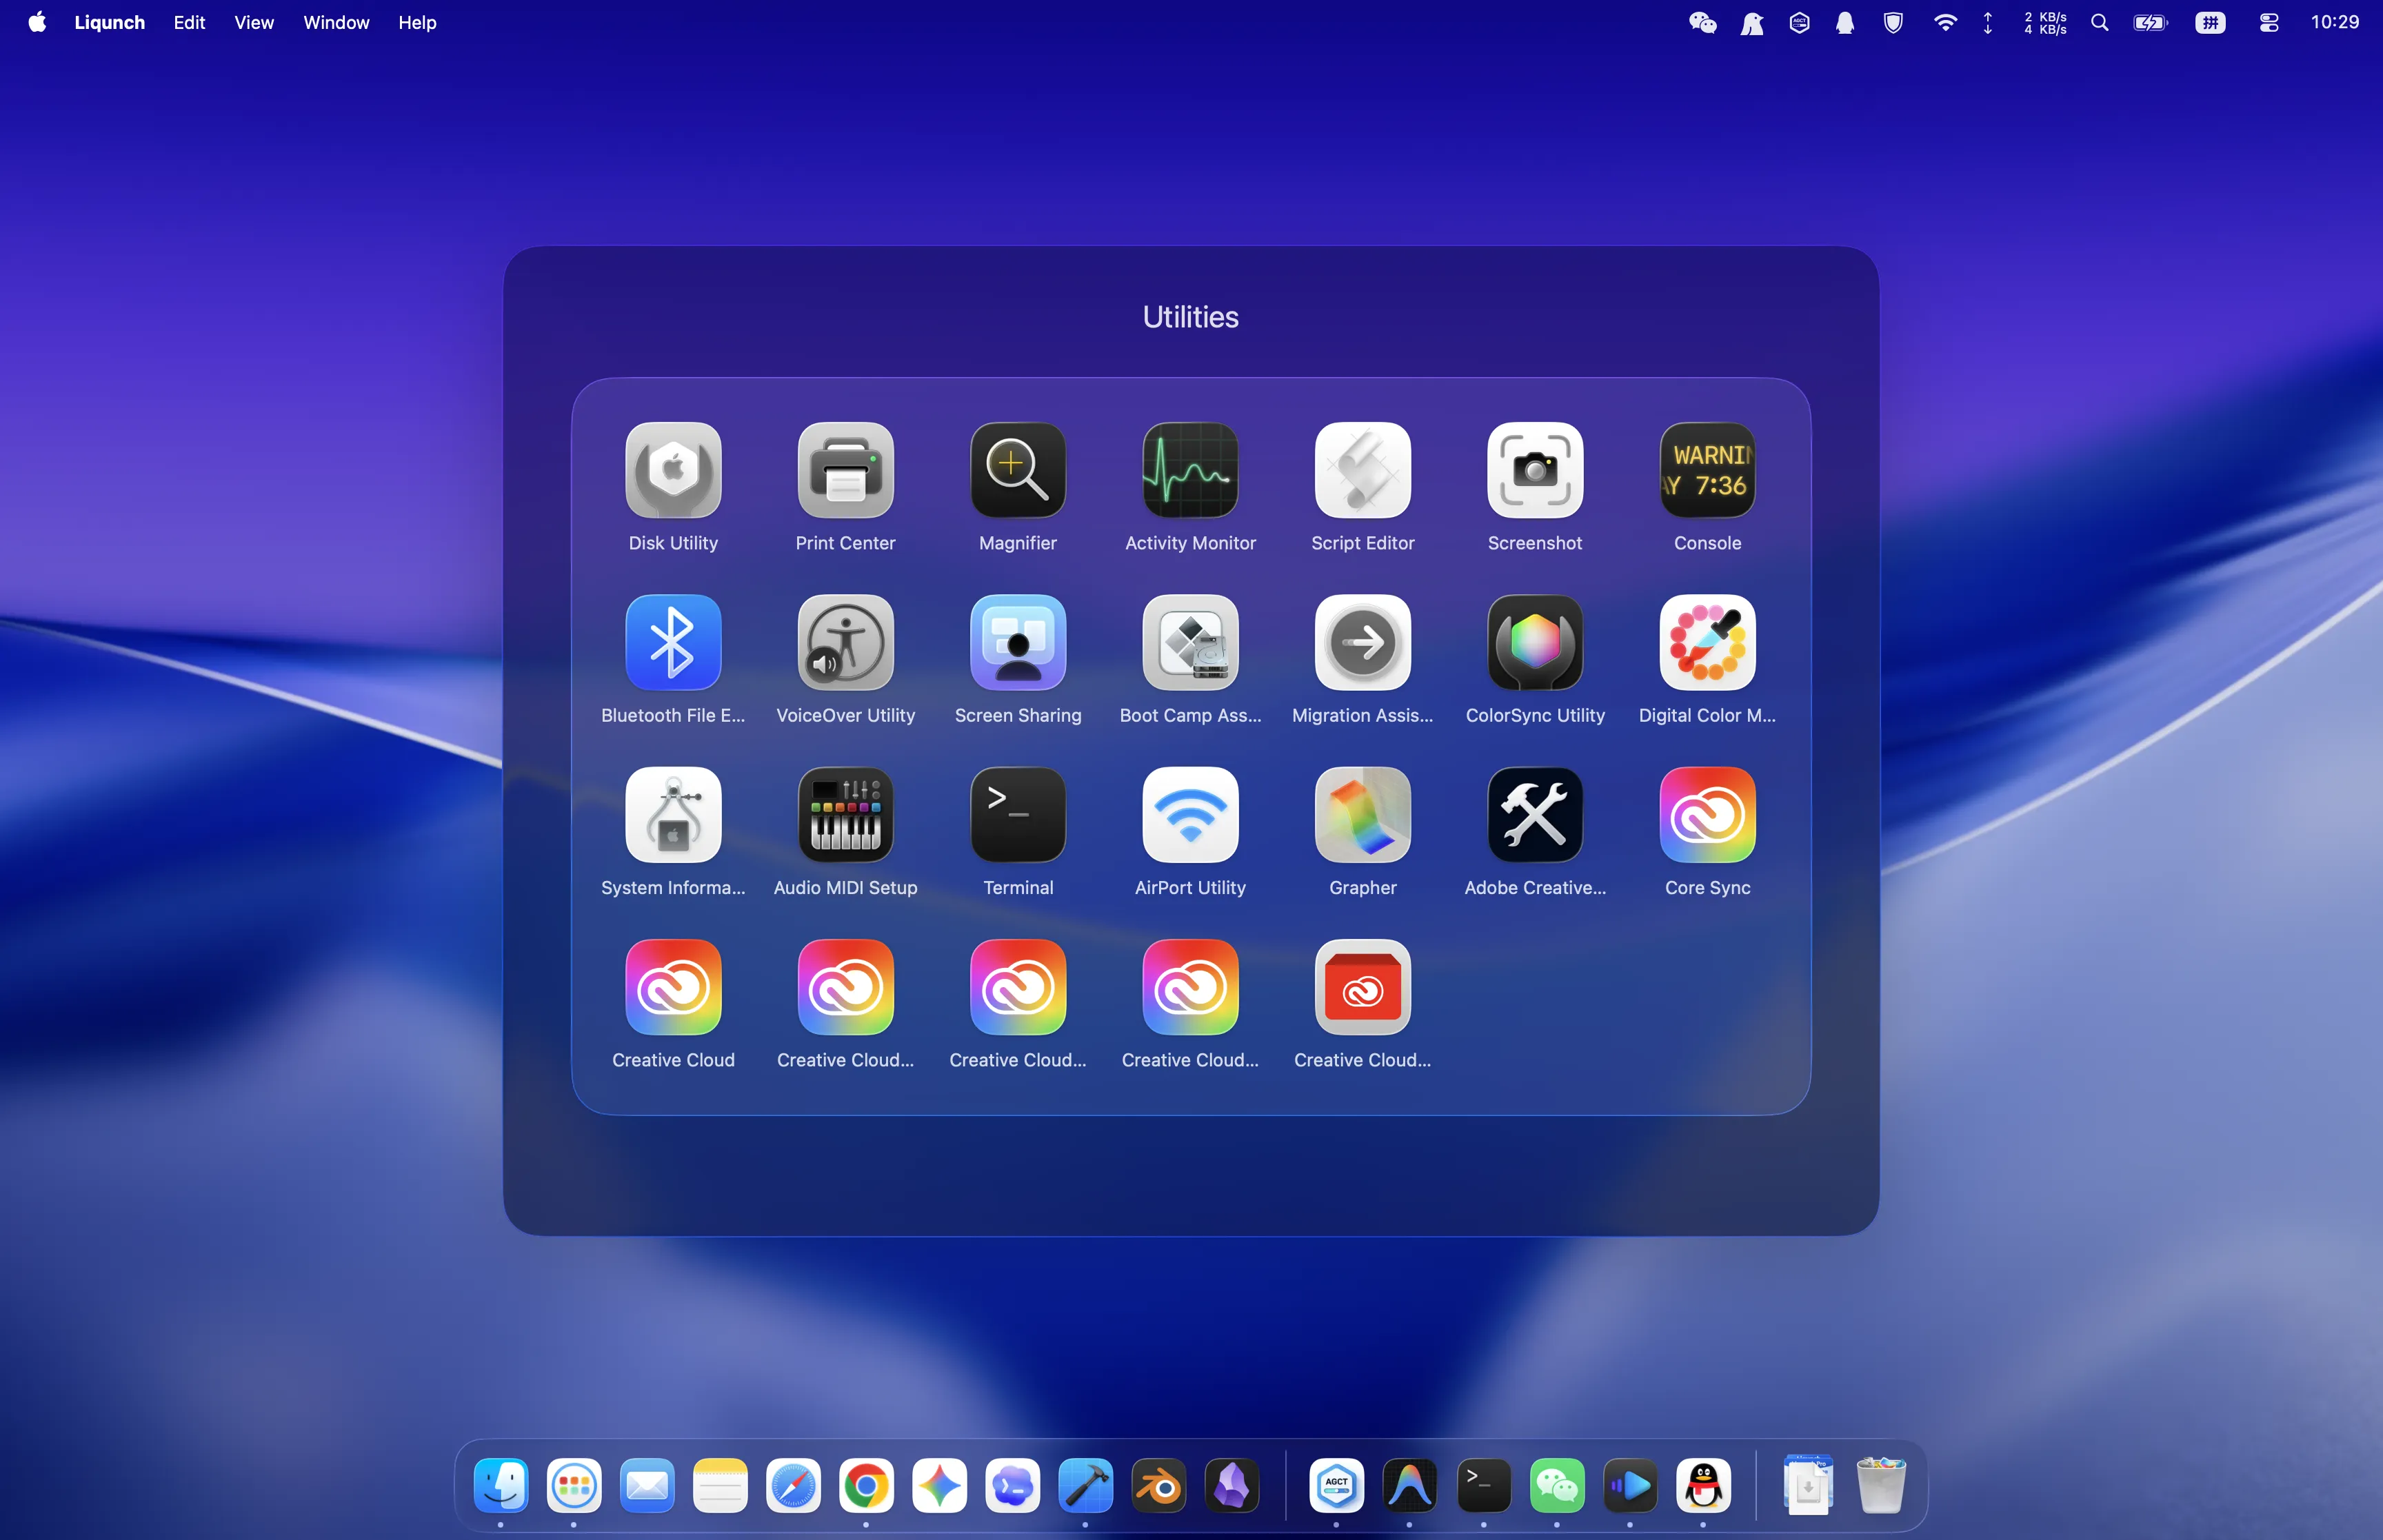The height and width of the screenshot is (1540, 2383).
Task: Open Mail from the Dock
Action: 647,1485
